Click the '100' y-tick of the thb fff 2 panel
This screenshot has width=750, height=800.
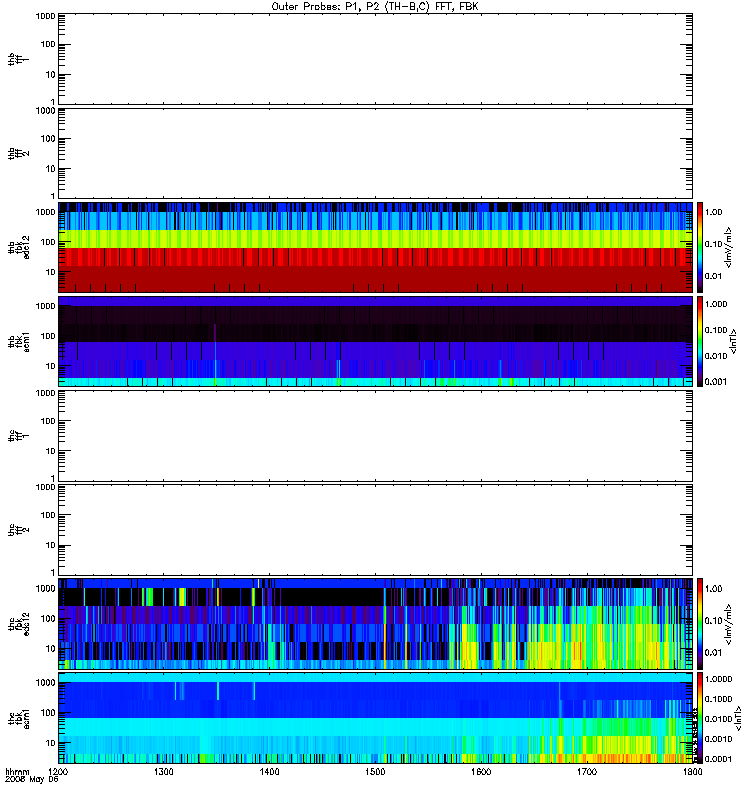point(48,139)
